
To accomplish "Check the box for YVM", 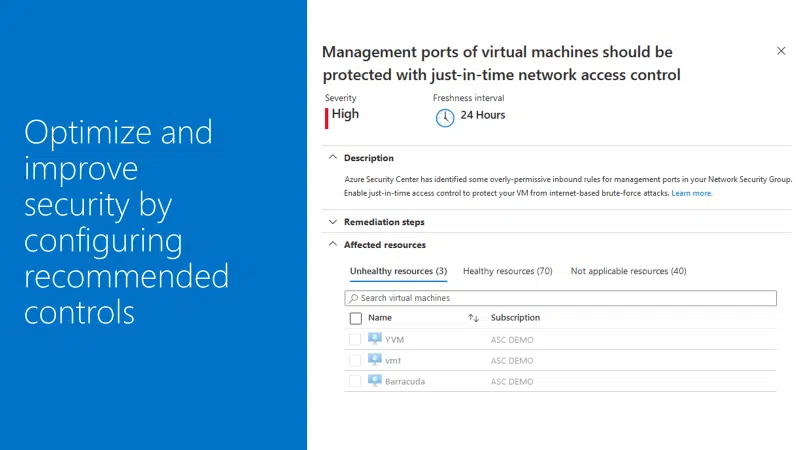I will tap(355, 339).
